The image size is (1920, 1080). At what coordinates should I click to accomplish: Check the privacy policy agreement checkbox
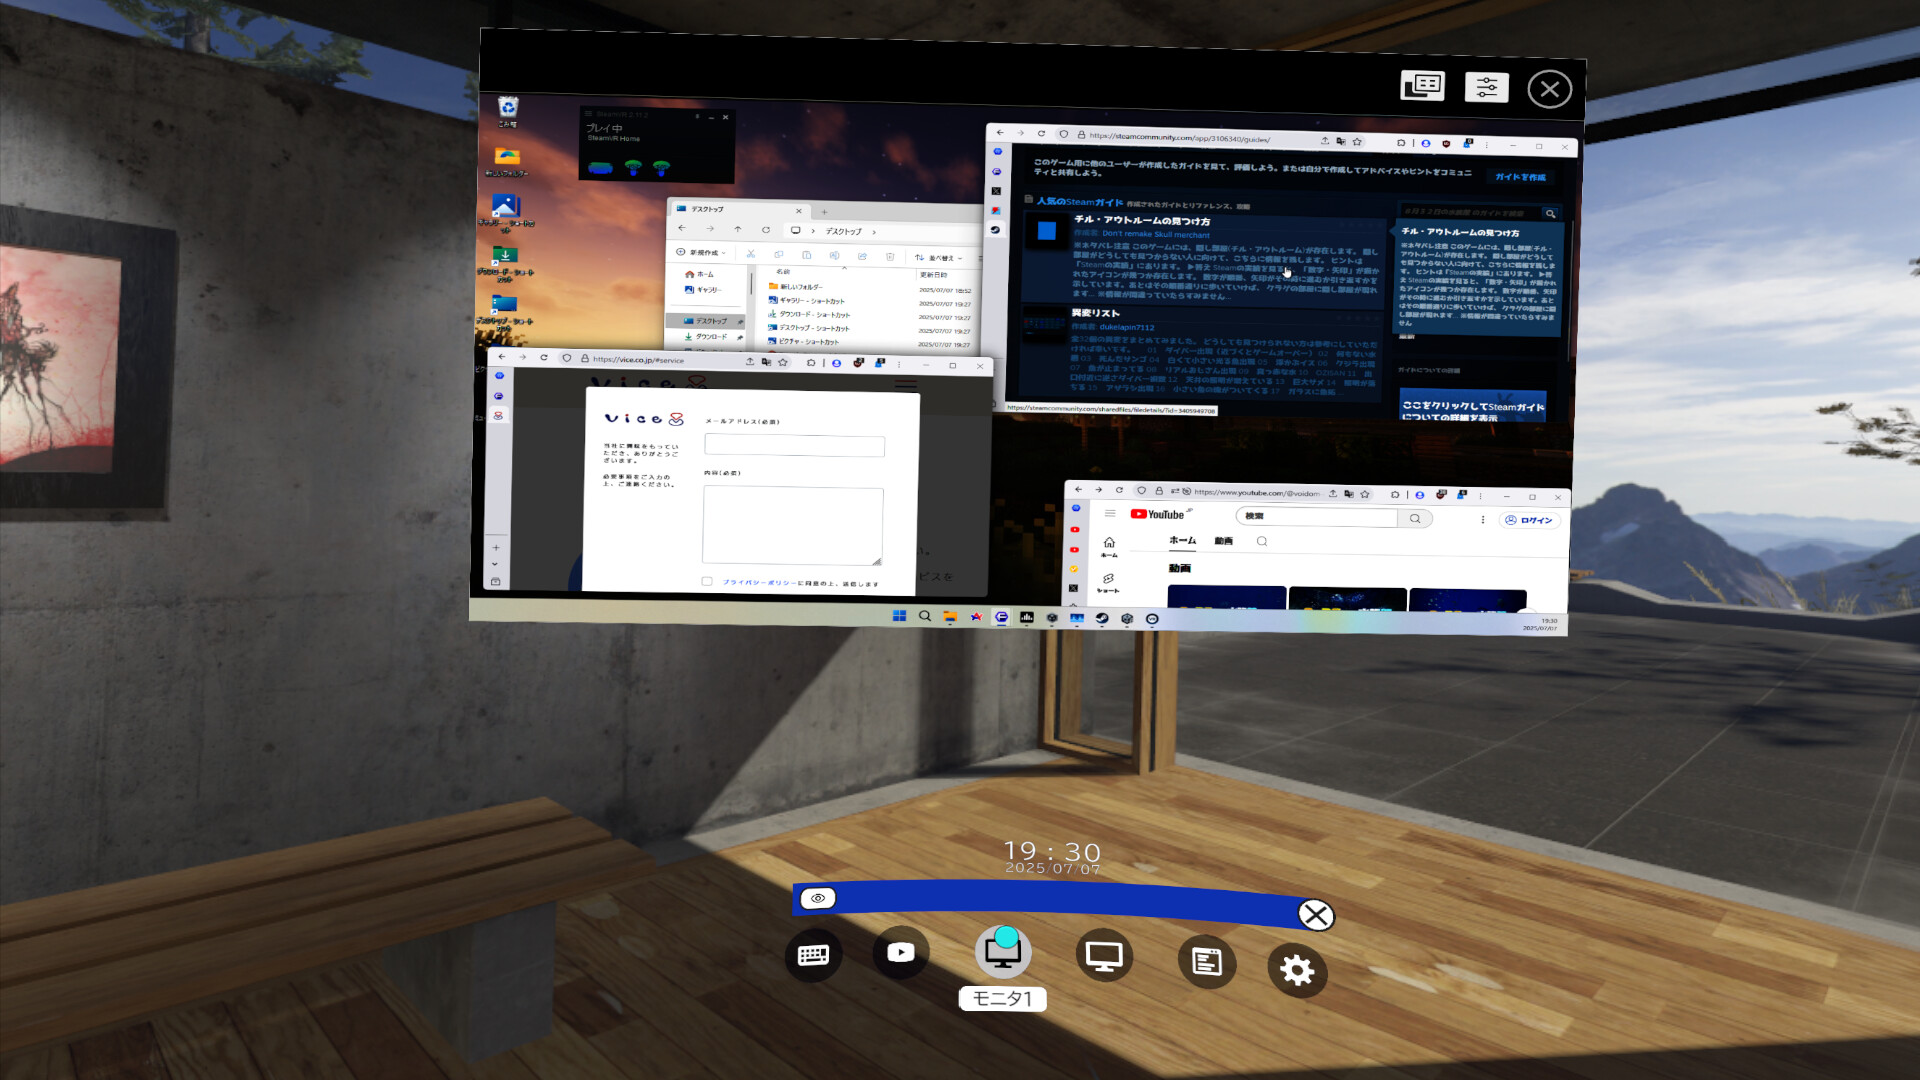[x=707, y=581]
